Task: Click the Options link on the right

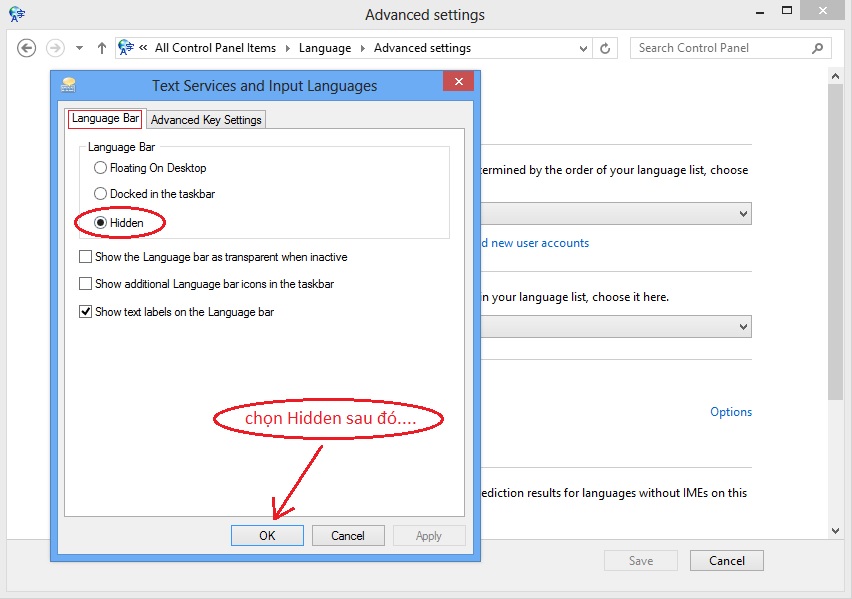Action: pos(731,411)
